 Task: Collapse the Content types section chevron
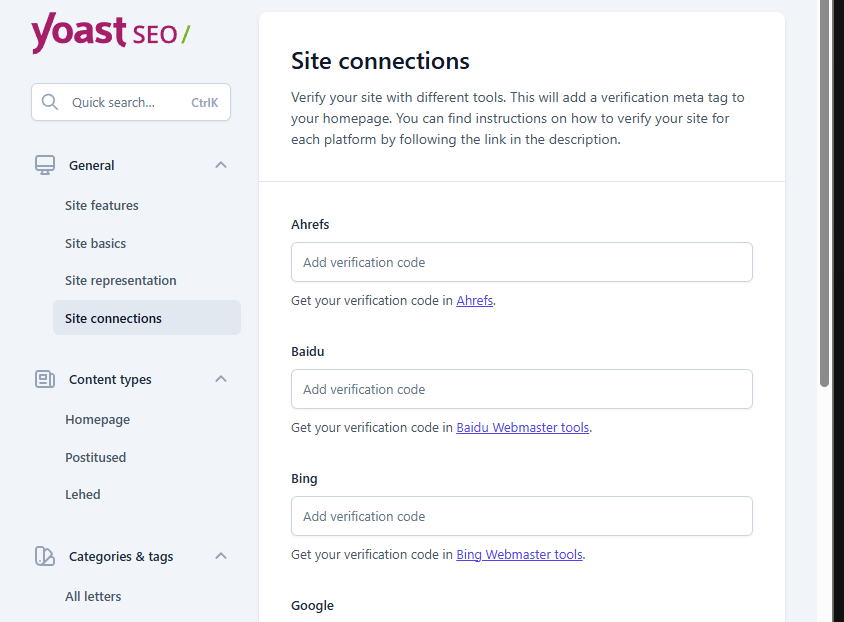point(221,379)
